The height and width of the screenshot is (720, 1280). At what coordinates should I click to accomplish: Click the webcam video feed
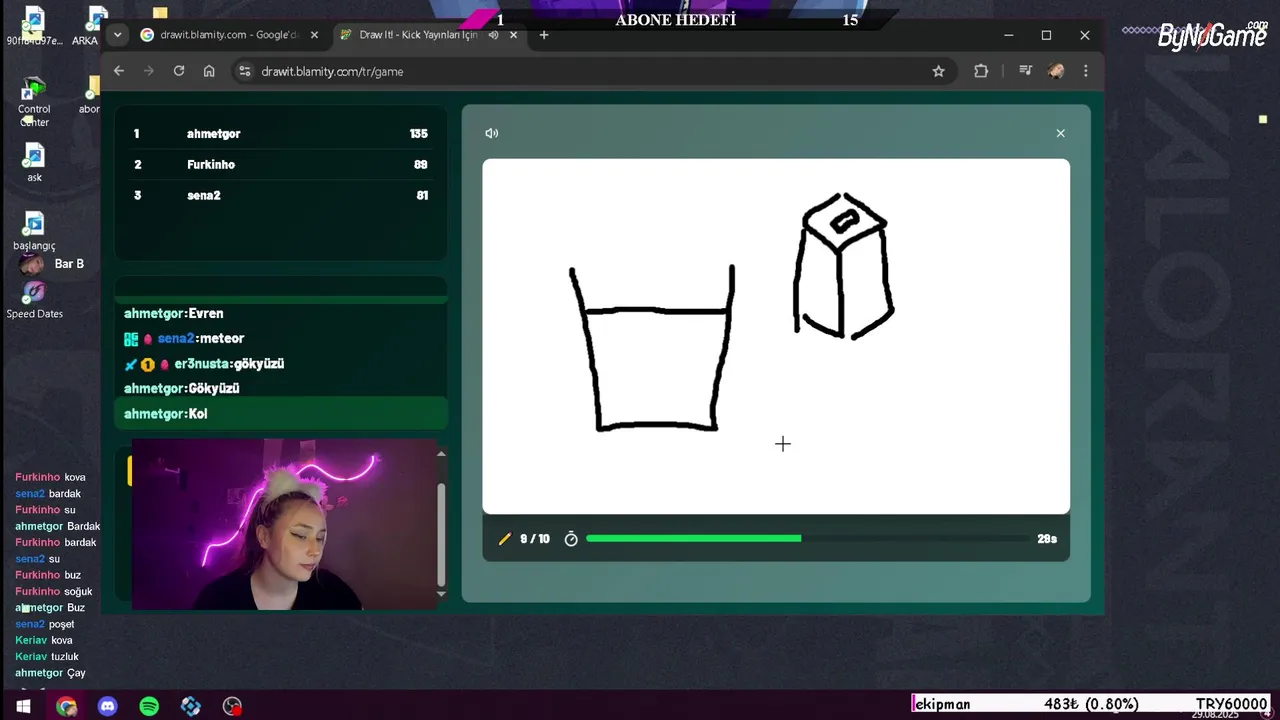[x=285, y=525]
